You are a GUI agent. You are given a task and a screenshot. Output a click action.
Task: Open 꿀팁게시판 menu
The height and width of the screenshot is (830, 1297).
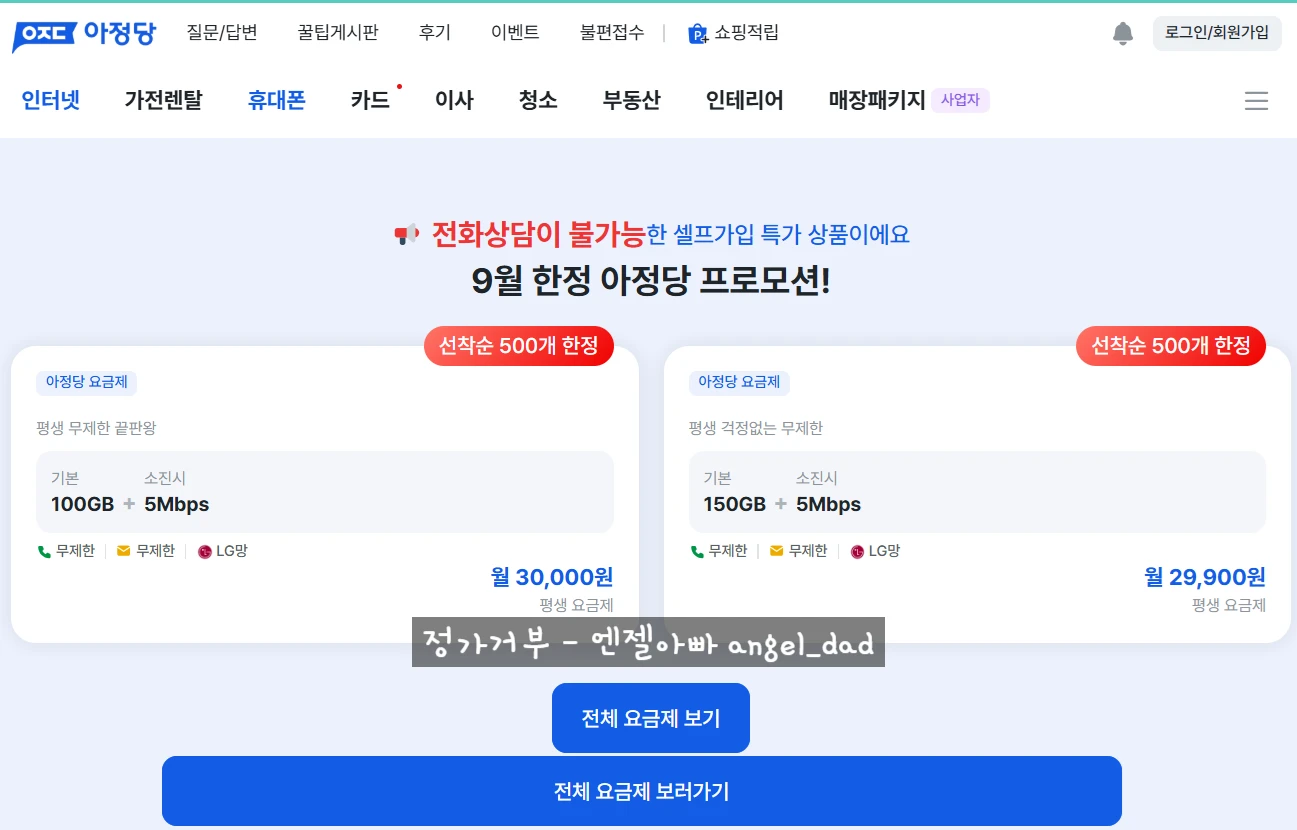tap(338, 33)
